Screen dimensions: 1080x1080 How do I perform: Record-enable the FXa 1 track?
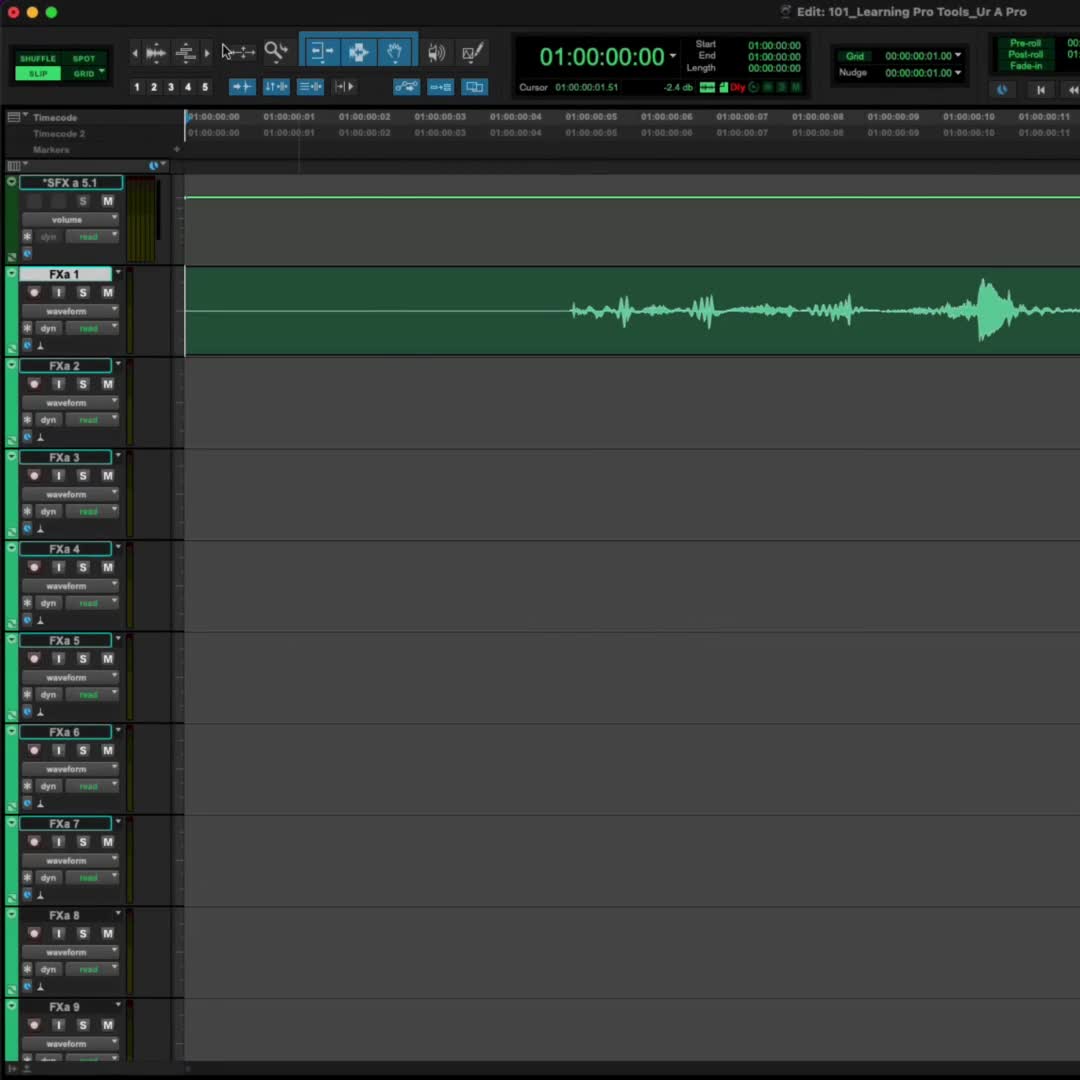(x=34, y=293)
